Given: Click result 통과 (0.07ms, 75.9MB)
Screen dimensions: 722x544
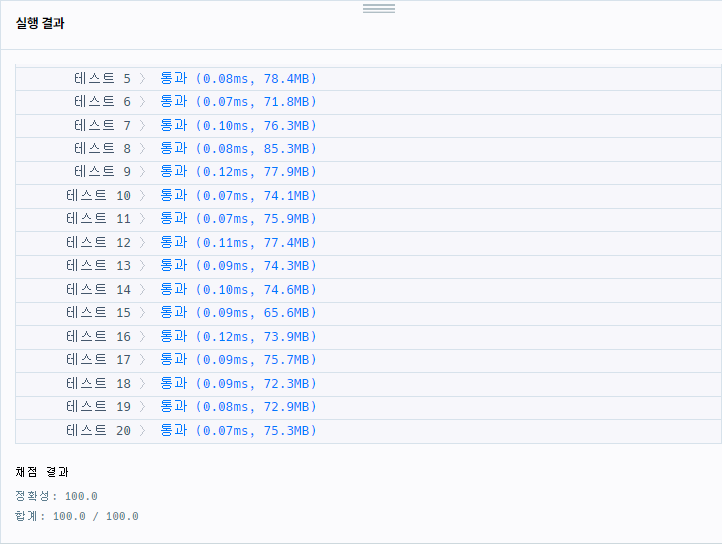Looking at the screenshot, I should click(x=239, y=219).
